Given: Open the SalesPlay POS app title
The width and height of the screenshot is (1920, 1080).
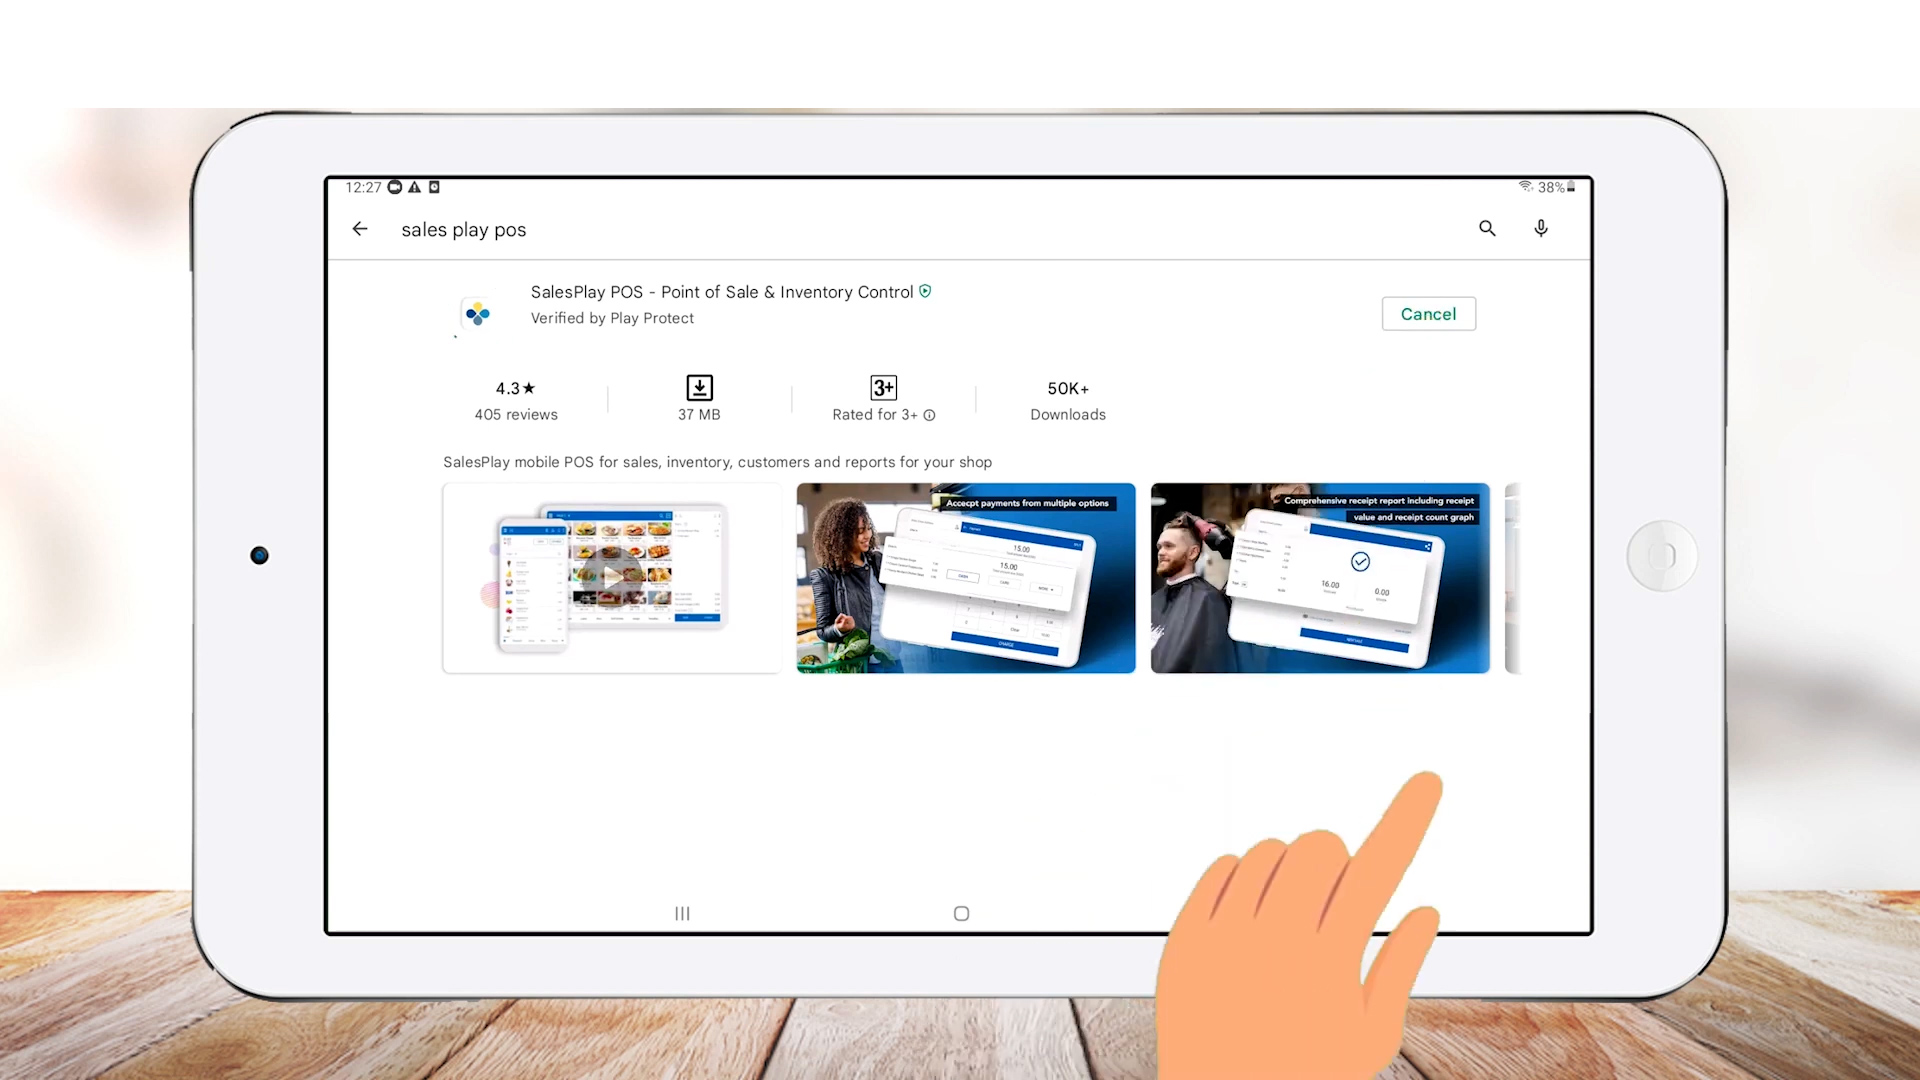Looking at the screenshot, I should click(722, 292).
